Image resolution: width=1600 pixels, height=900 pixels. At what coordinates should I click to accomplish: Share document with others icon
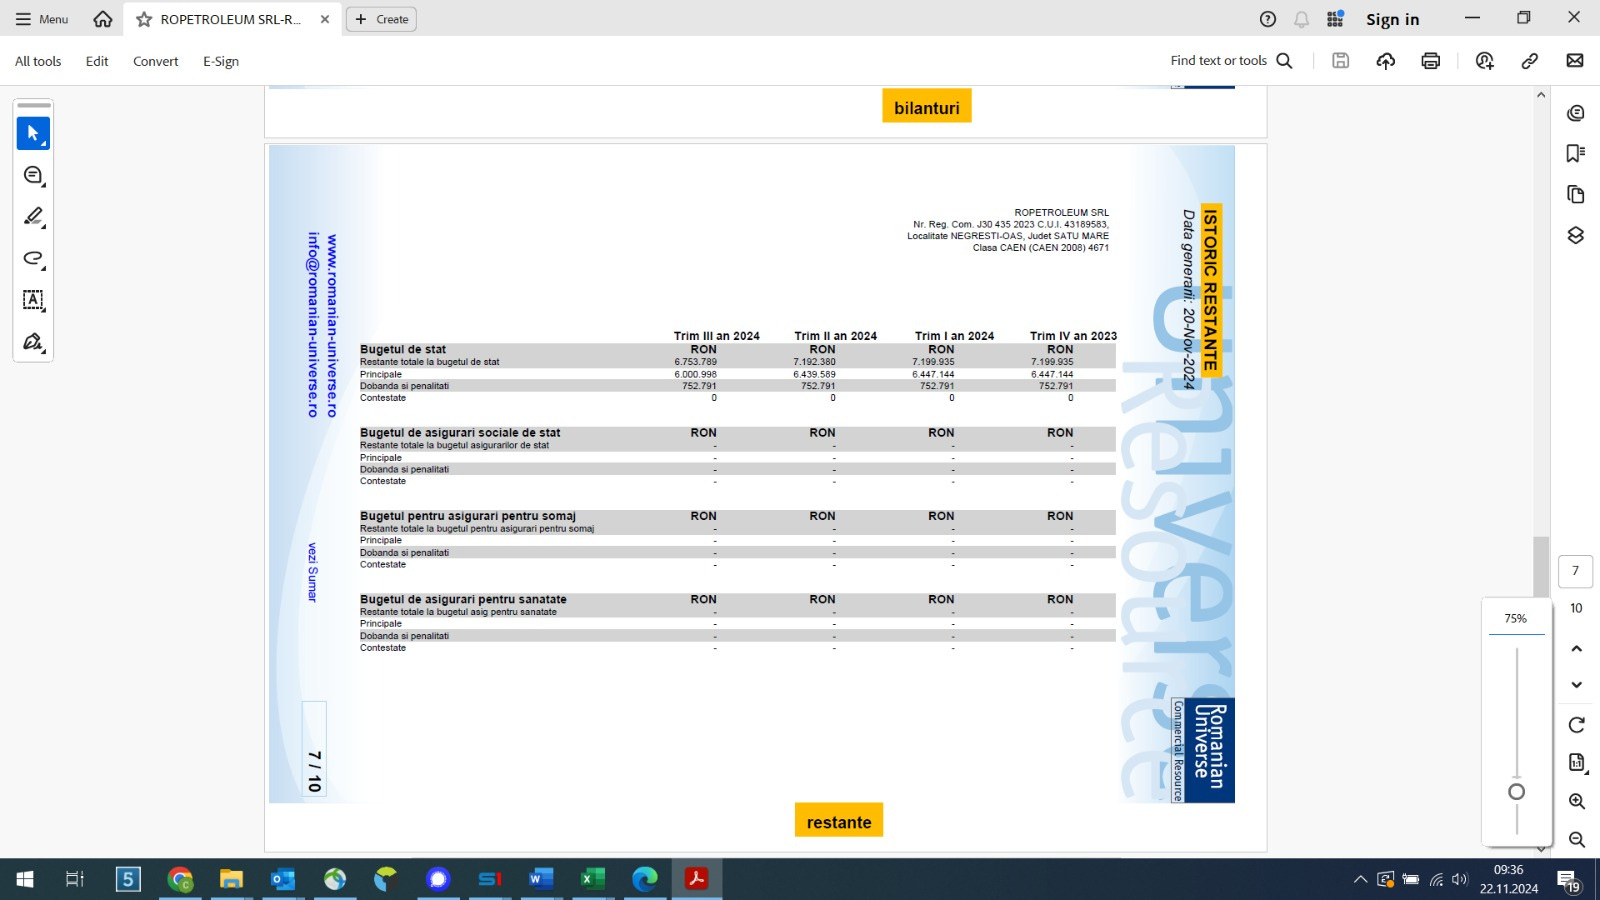1485,61
